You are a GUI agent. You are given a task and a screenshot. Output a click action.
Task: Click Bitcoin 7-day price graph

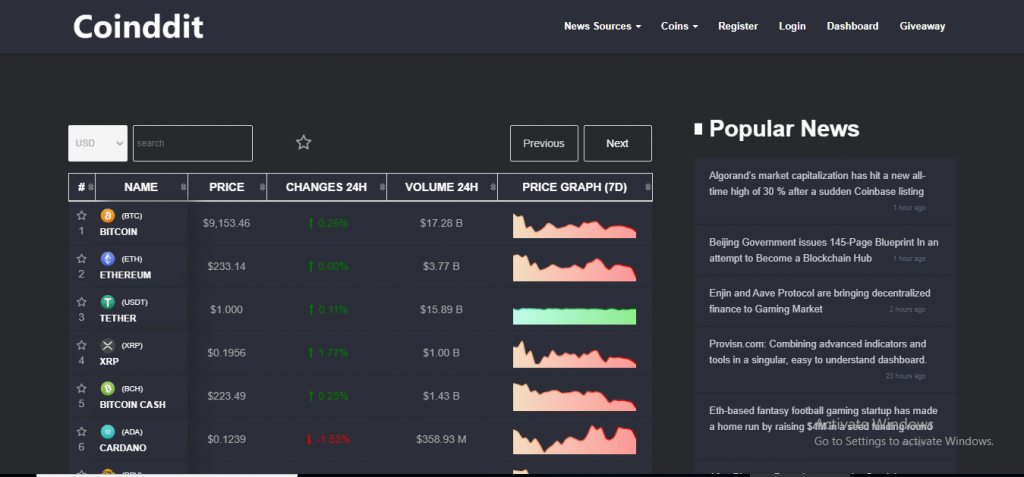[575, 225]
